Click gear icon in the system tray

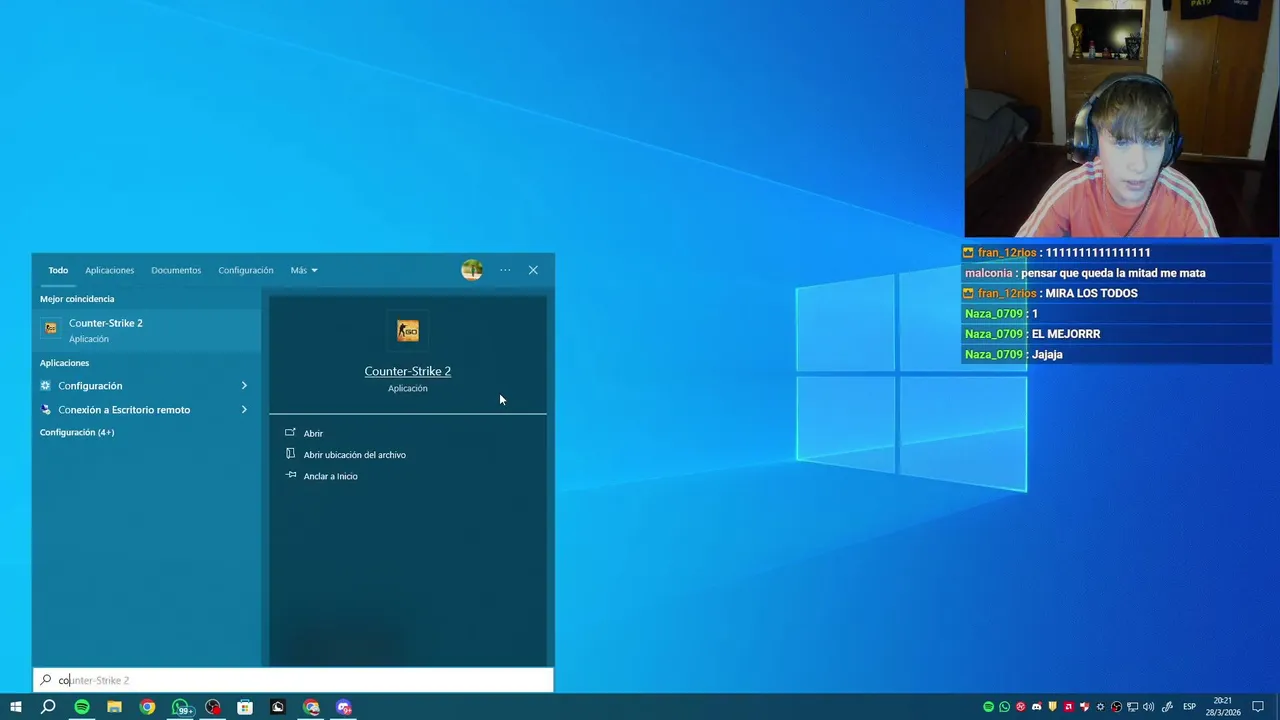point(1100,707)
